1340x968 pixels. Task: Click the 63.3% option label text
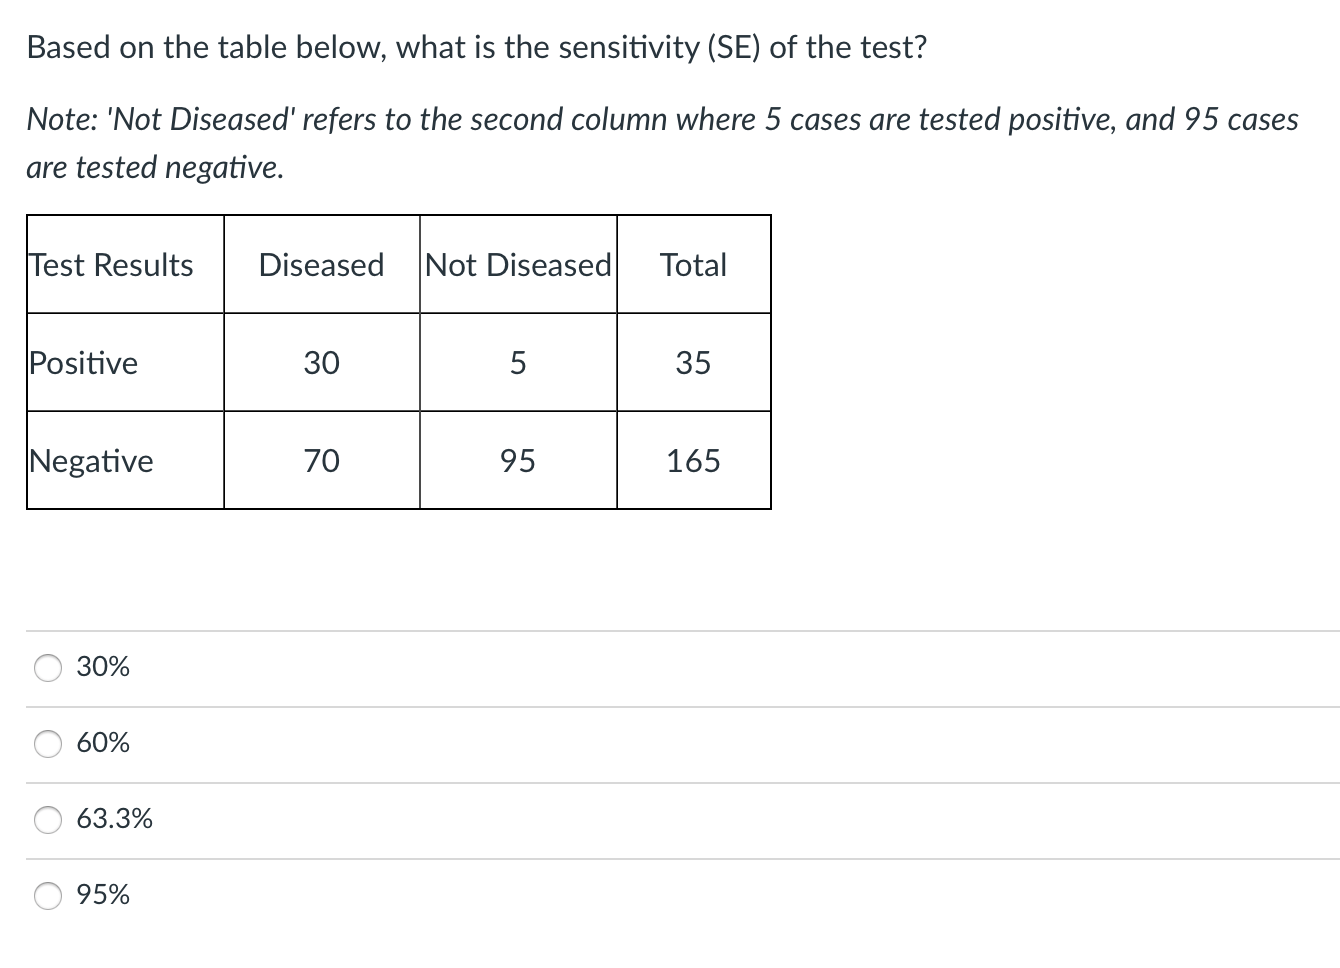coord(114,819)
